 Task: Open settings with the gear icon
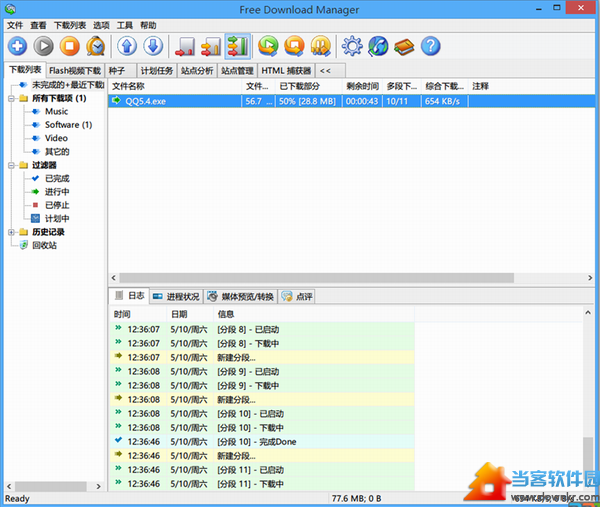pos(352,46)
